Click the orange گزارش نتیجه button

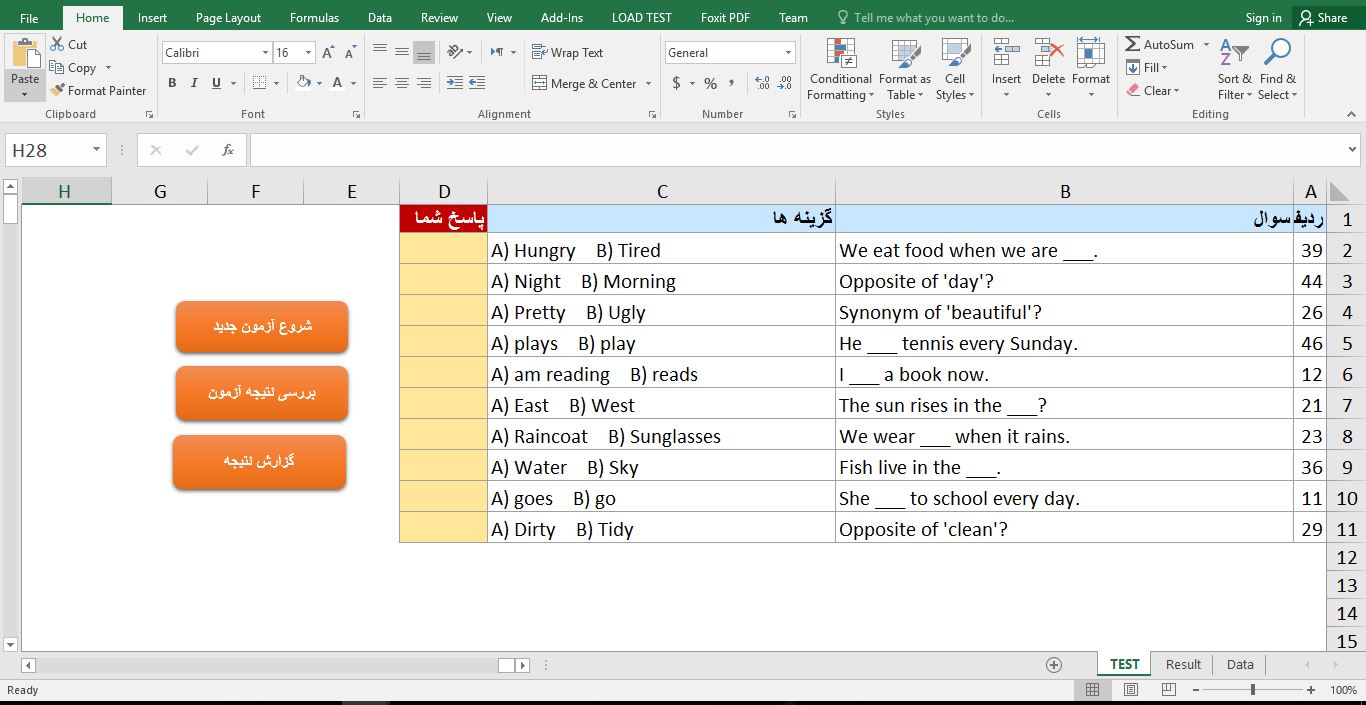259,462
